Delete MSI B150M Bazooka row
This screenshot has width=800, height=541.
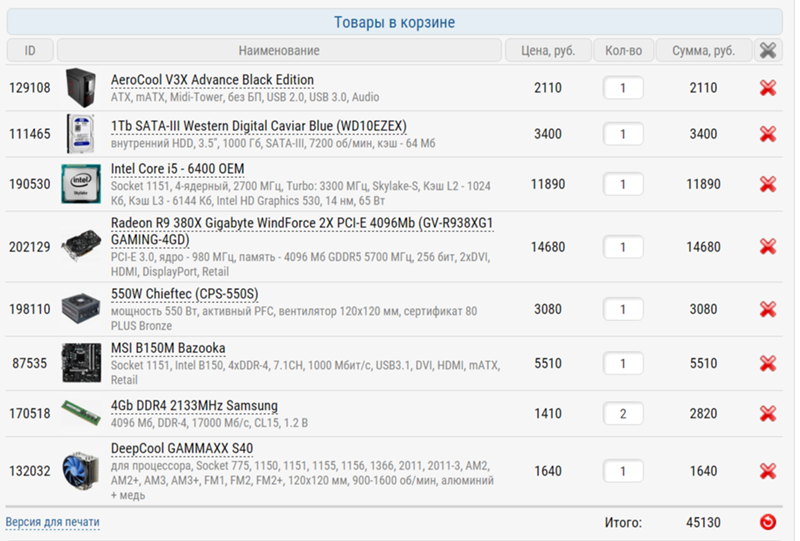(x=768, y=364)
